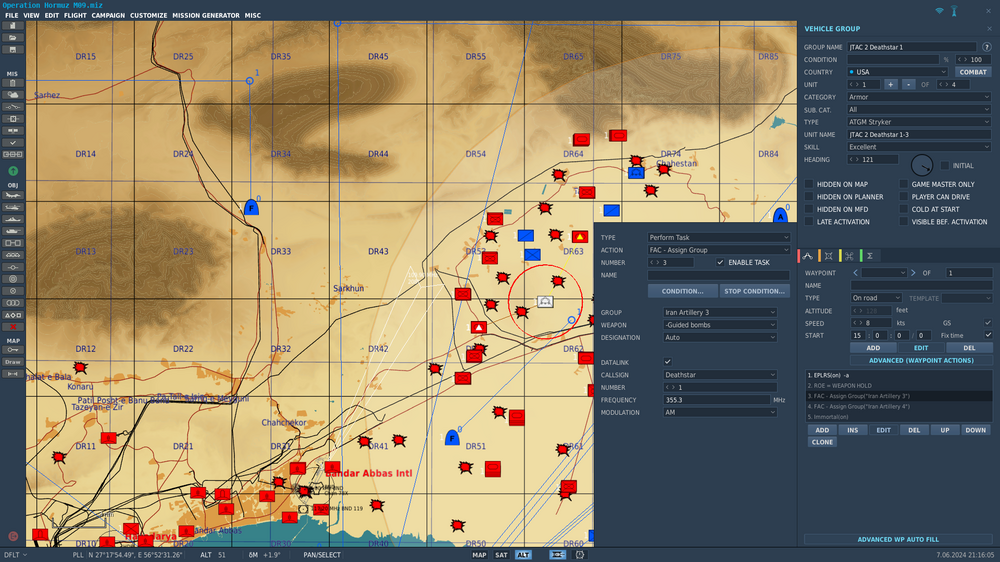The width and height of the screenshot is (1000, 562).
Task: Click the save mission disk icon
Action: point(13,49)
